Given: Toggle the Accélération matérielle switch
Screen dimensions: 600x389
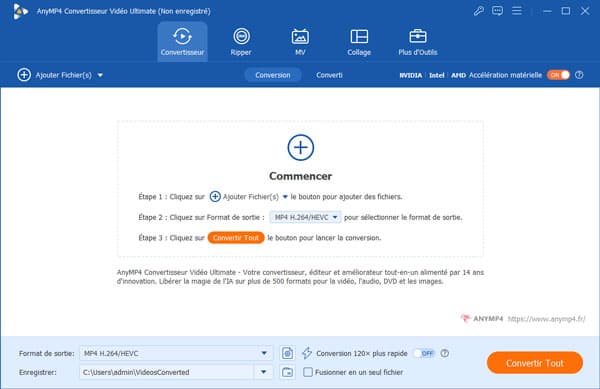Looking at the screenshot, I should [558, 75].
